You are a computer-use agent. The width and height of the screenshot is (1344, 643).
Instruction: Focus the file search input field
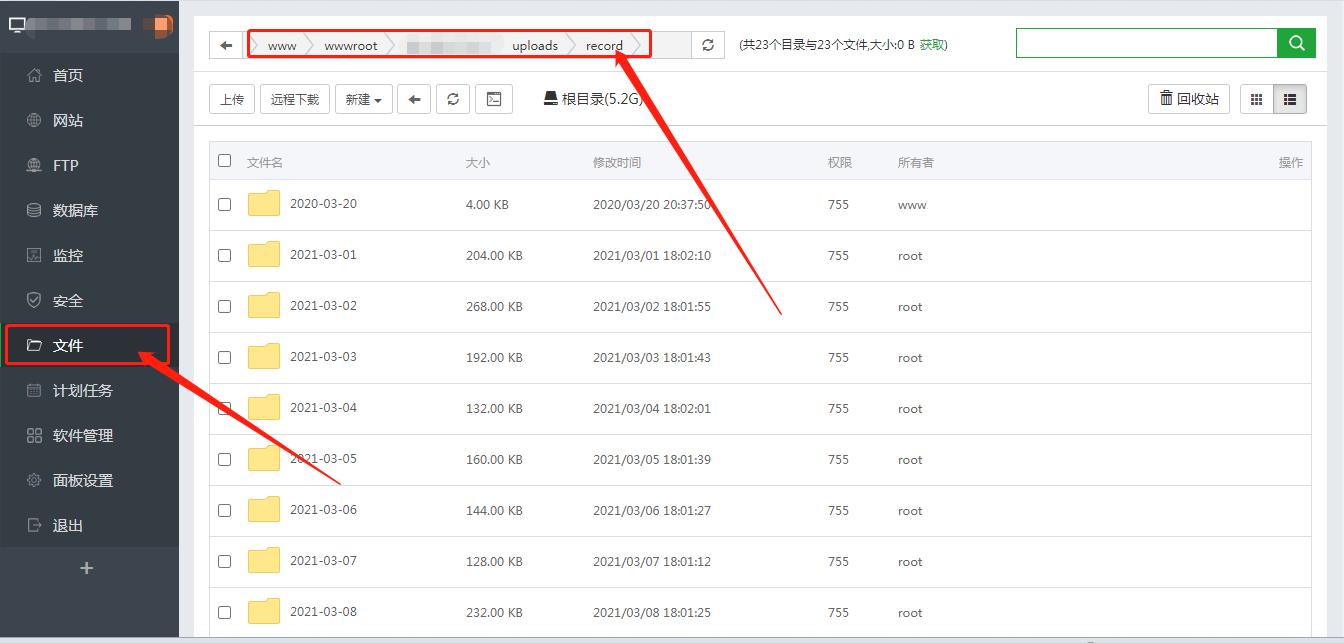tap(1147, 43)
